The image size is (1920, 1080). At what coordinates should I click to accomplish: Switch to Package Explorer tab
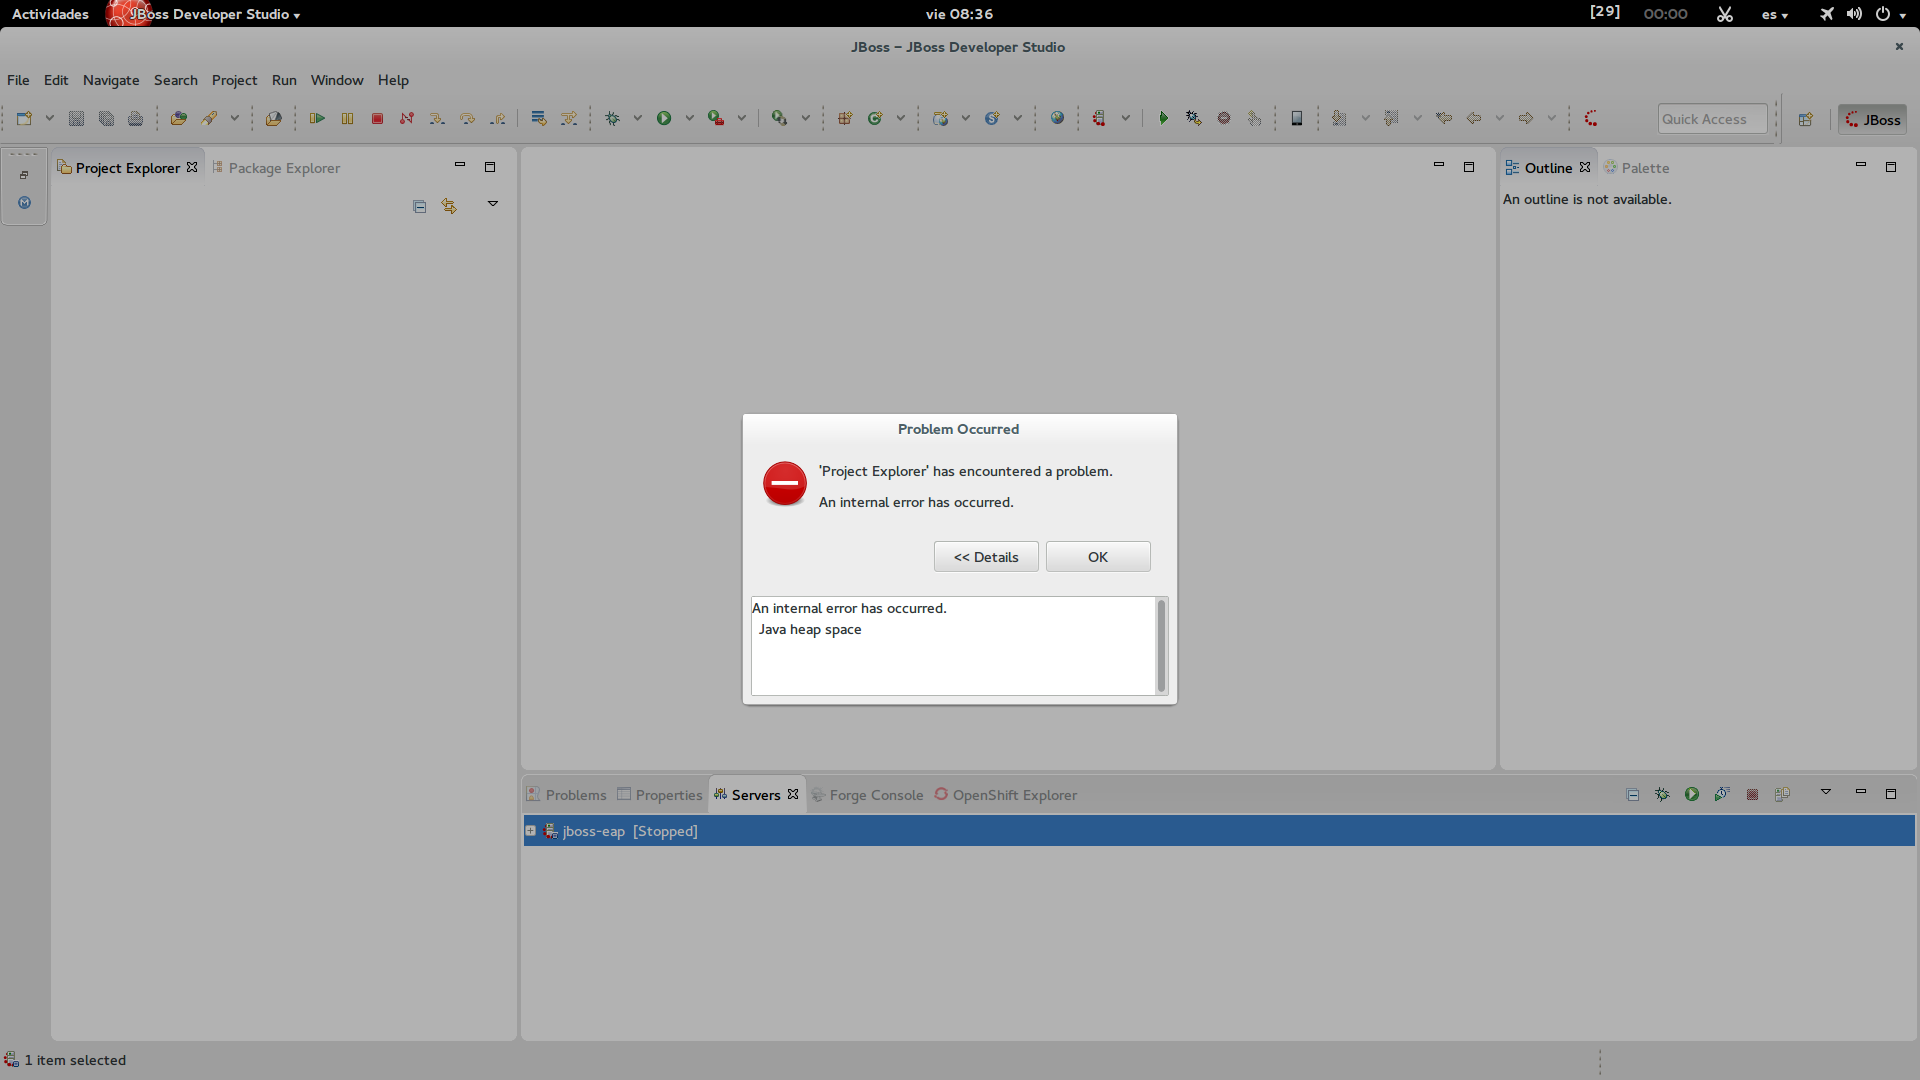[x=276, y=168]
